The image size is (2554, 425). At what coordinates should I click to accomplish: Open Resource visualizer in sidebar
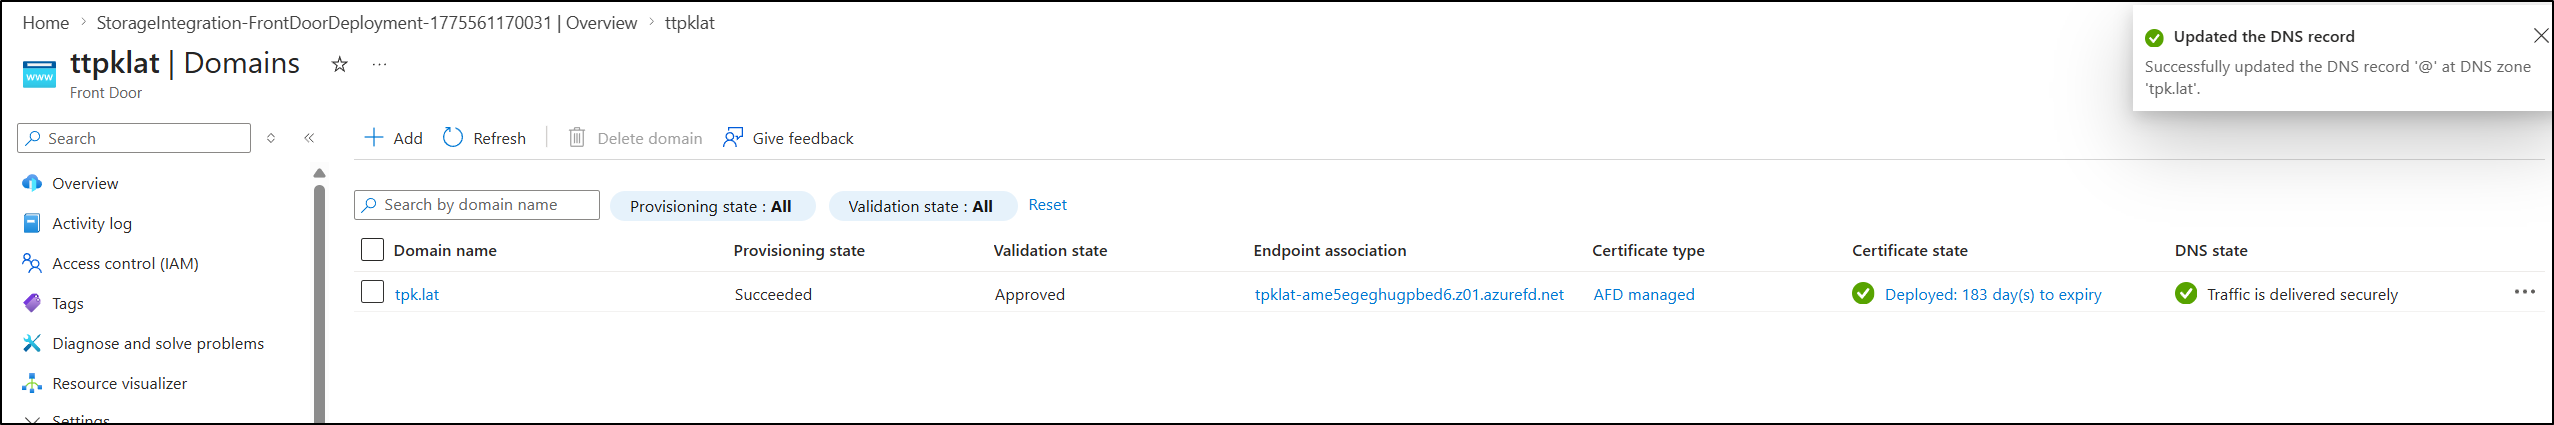[119, 384]
